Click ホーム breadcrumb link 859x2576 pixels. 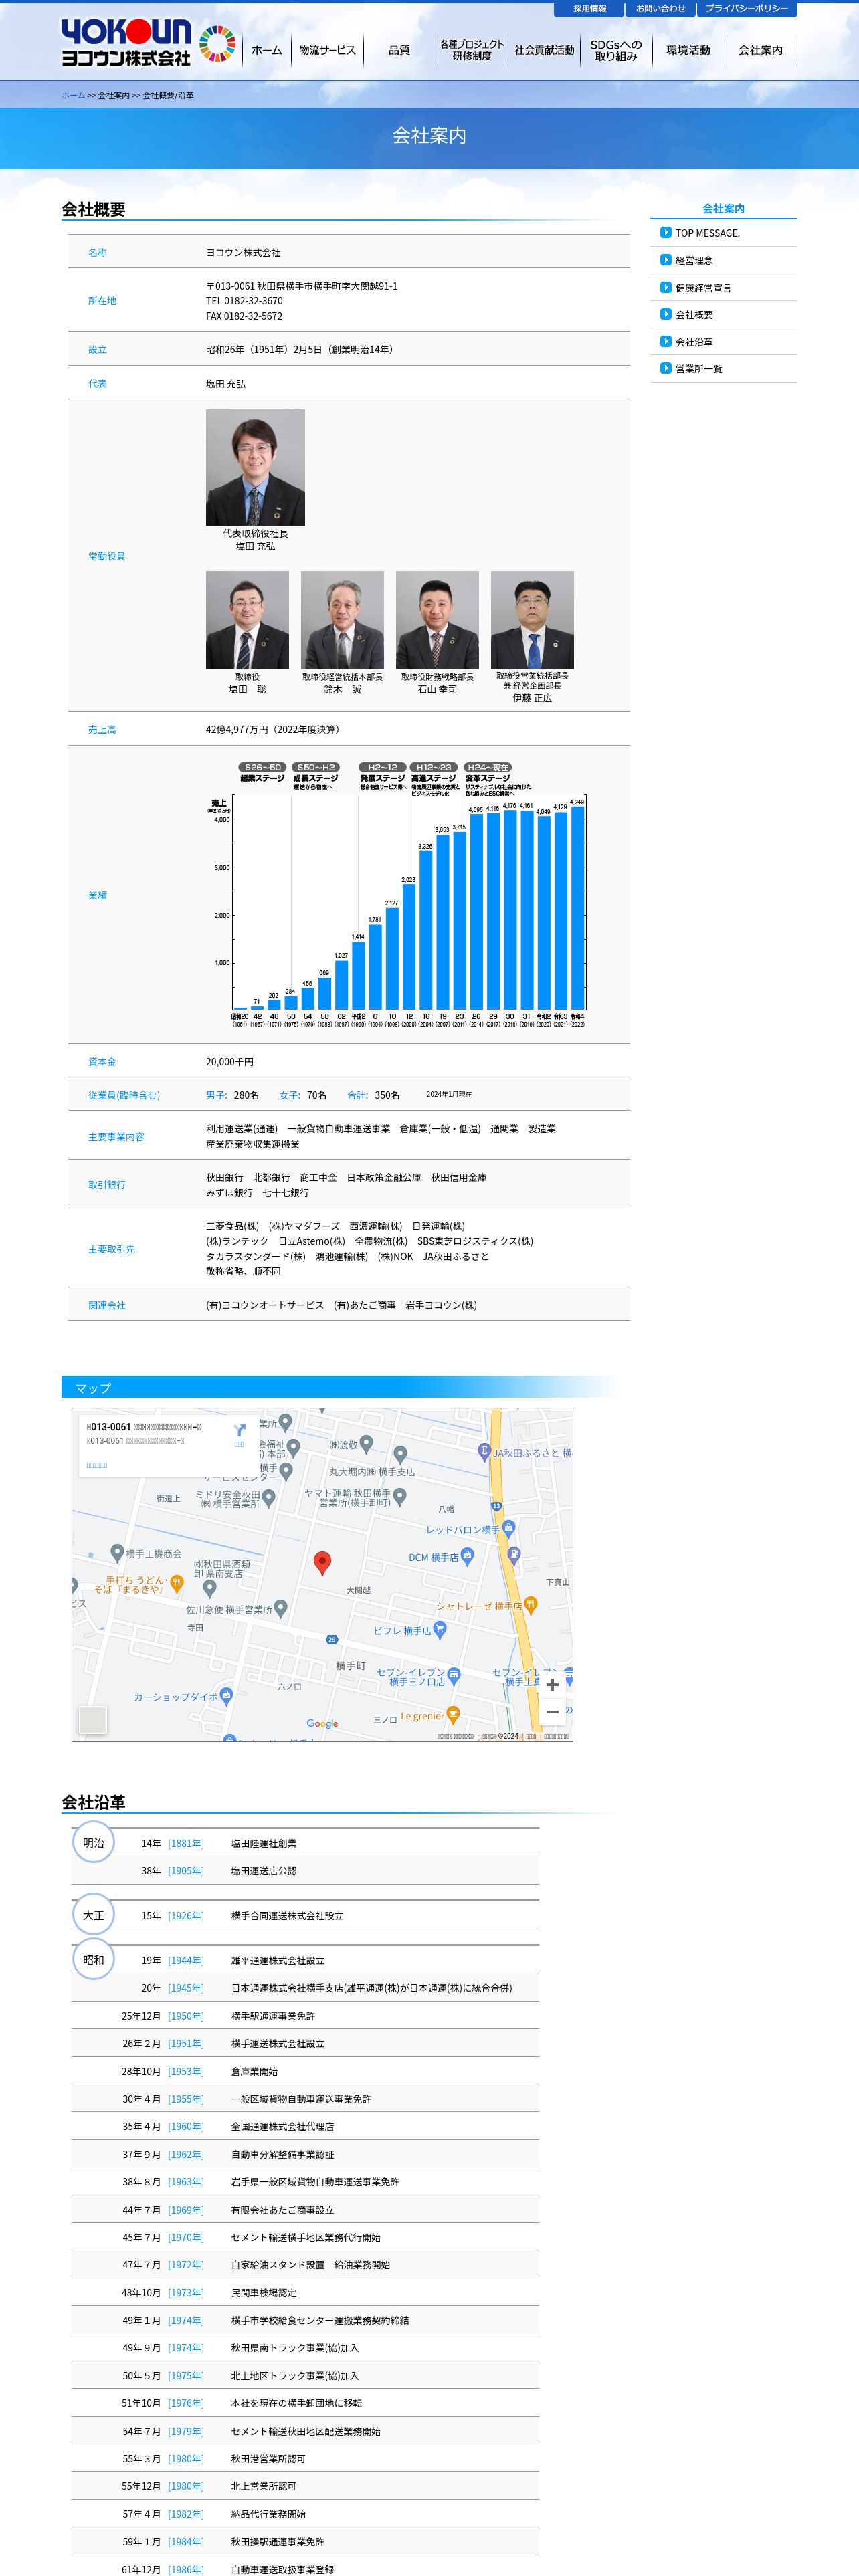pos(73,95)
